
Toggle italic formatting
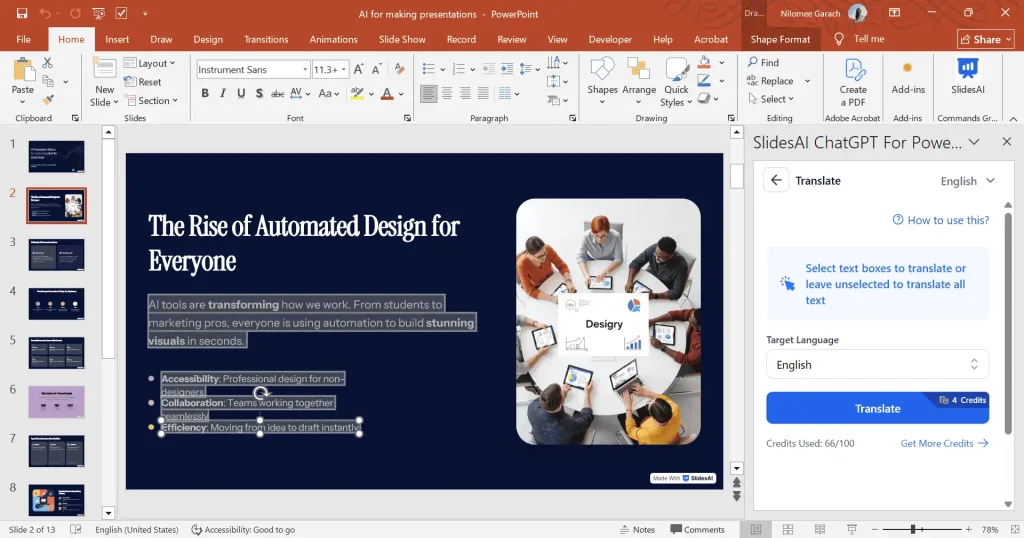tap(223, 93)
